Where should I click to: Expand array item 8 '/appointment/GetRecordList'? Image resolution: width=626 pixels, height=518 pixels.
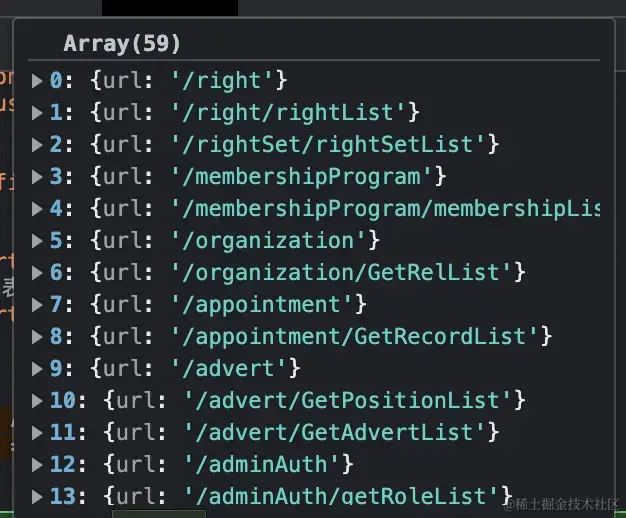pyautogui.click(x=37, y=337)
